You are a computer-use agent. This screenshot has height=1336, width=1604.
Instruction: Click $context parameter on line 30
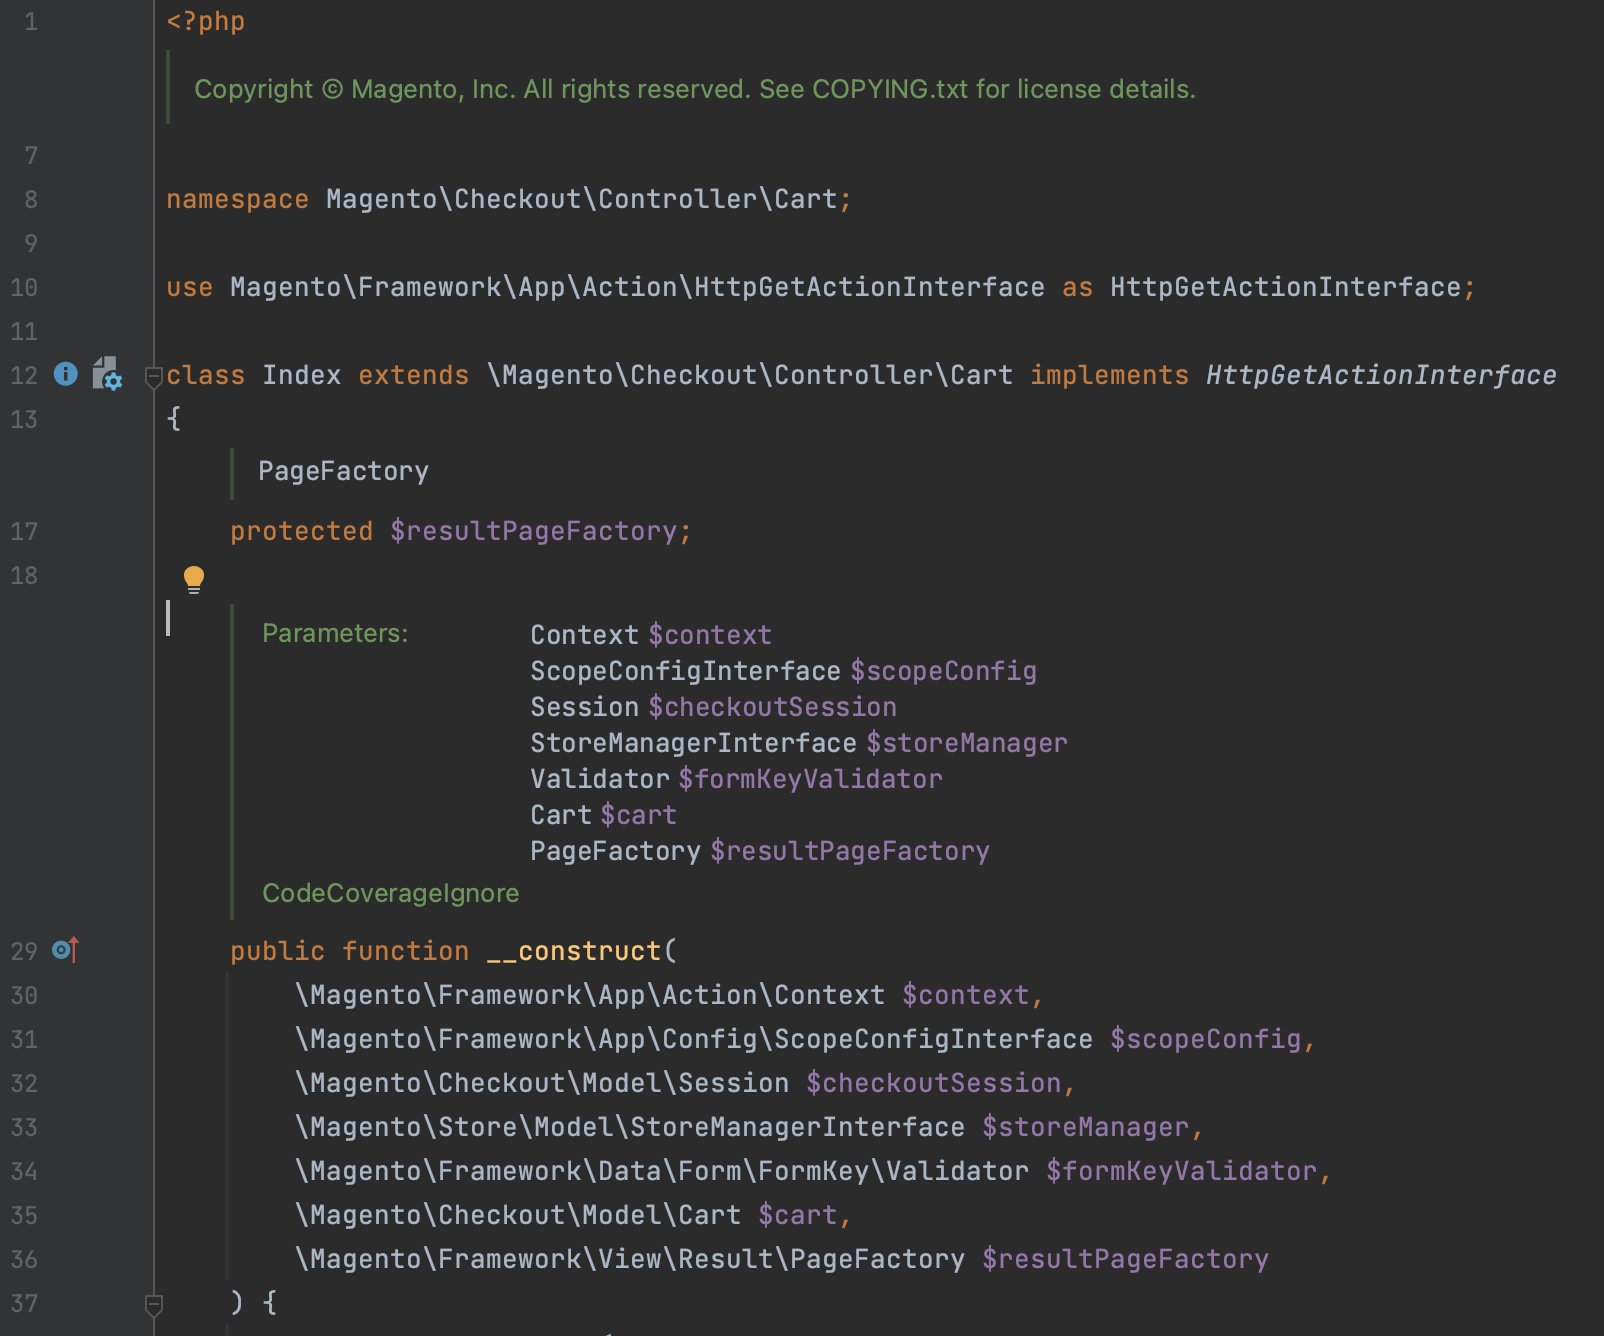[x=965, y=995]
